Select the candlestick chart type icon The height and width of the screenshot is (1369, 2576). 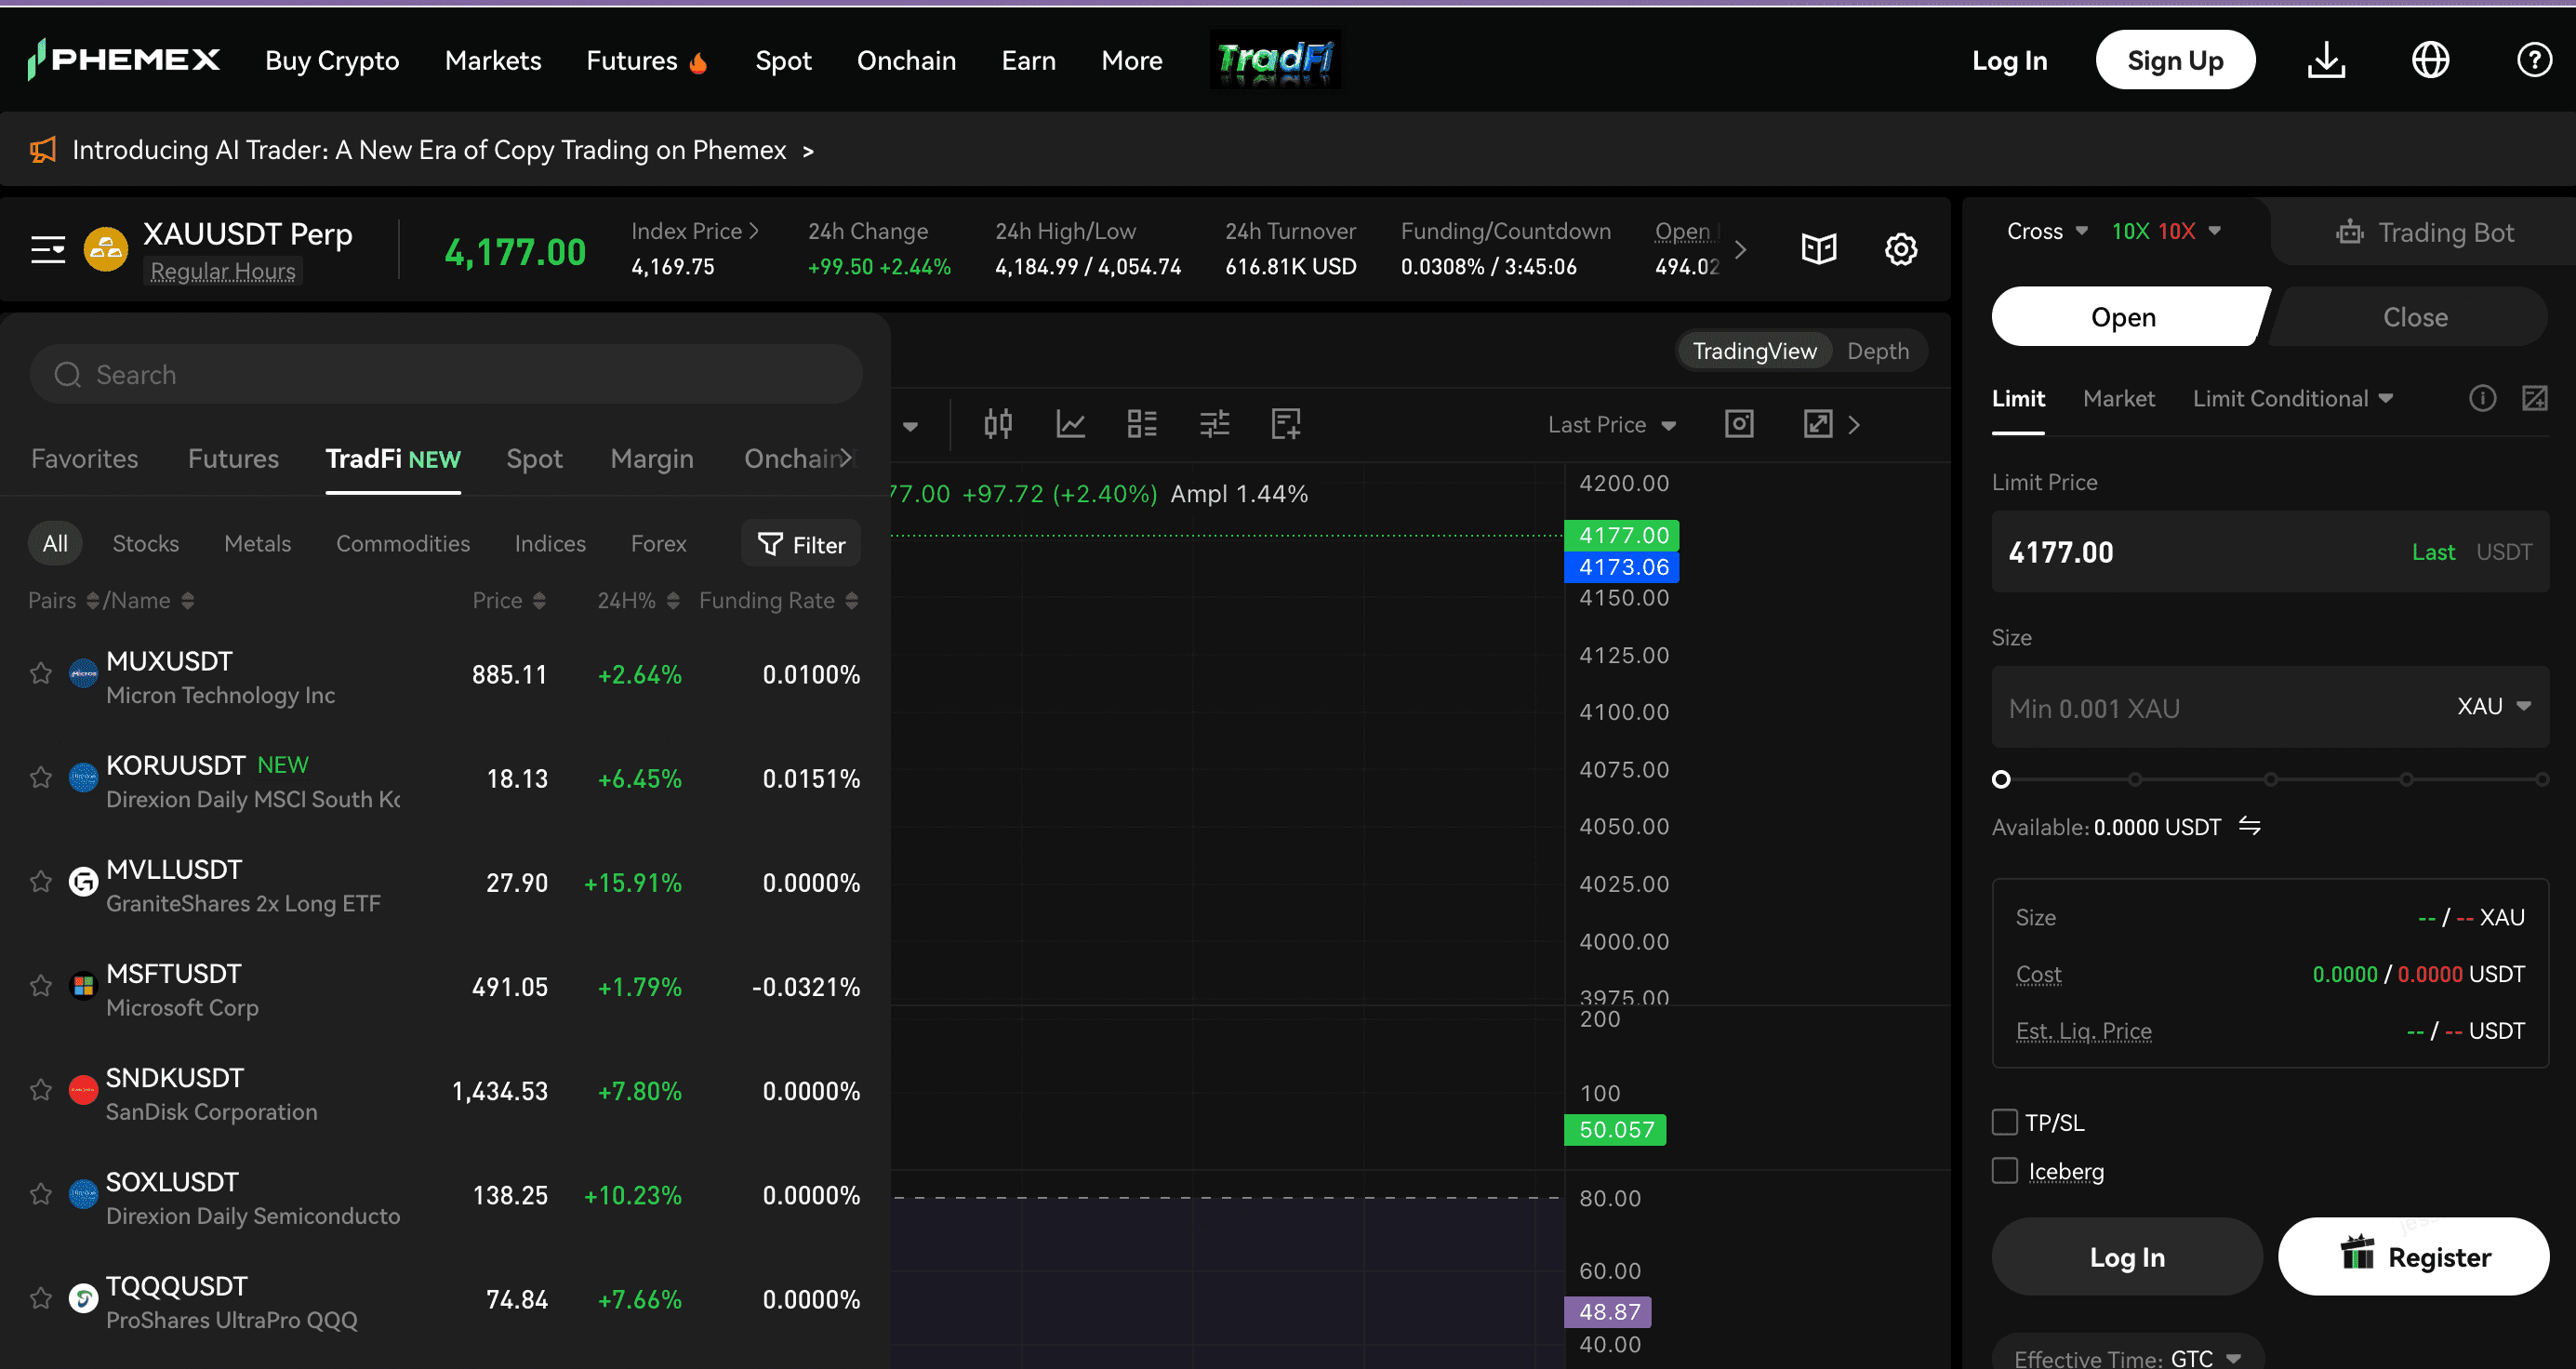click(998, 424)
